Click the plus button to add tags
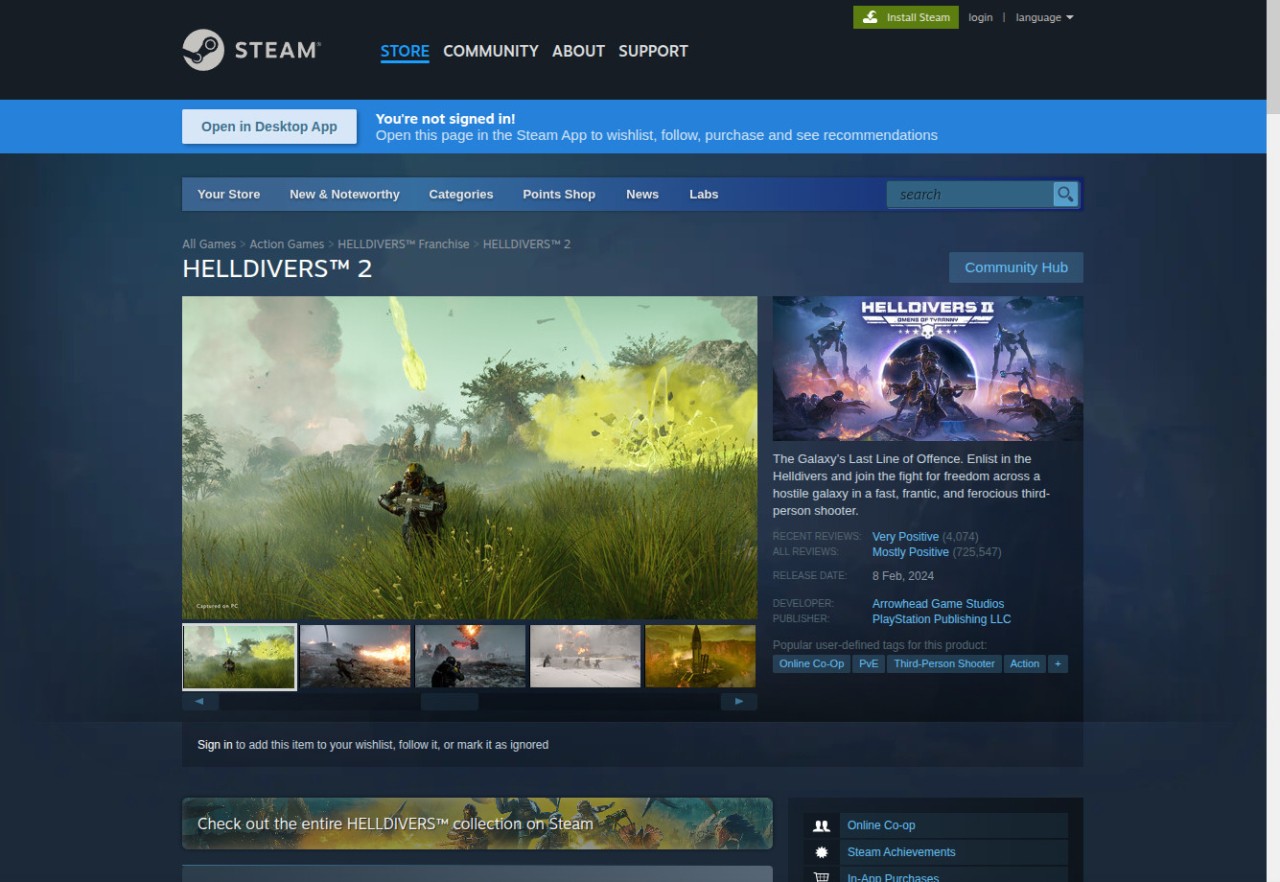Image resolution: width=1280 pixels, height=882 pixels. coord(1057,664)
